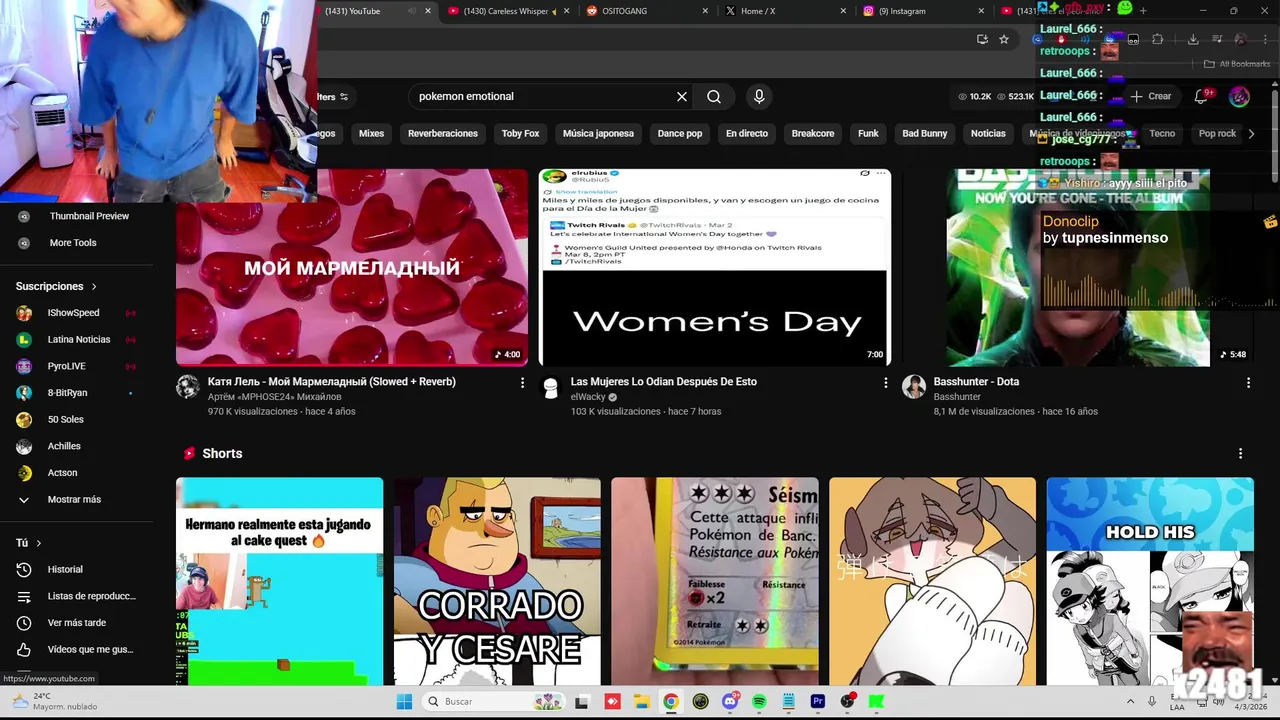
Task: Open the CORRADO Y CESARE short
Action: pyautogui.click(x=497, y=581)
